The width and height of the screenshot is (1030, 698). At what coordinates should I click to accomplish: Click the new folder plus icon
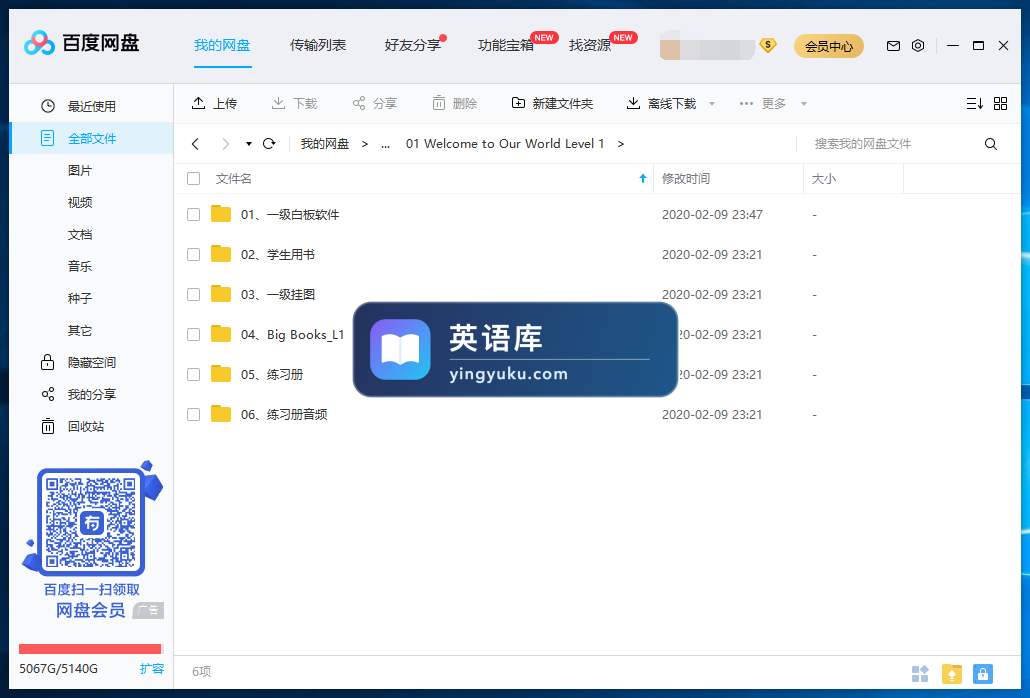pyautogui.click(x=518, y=103)
